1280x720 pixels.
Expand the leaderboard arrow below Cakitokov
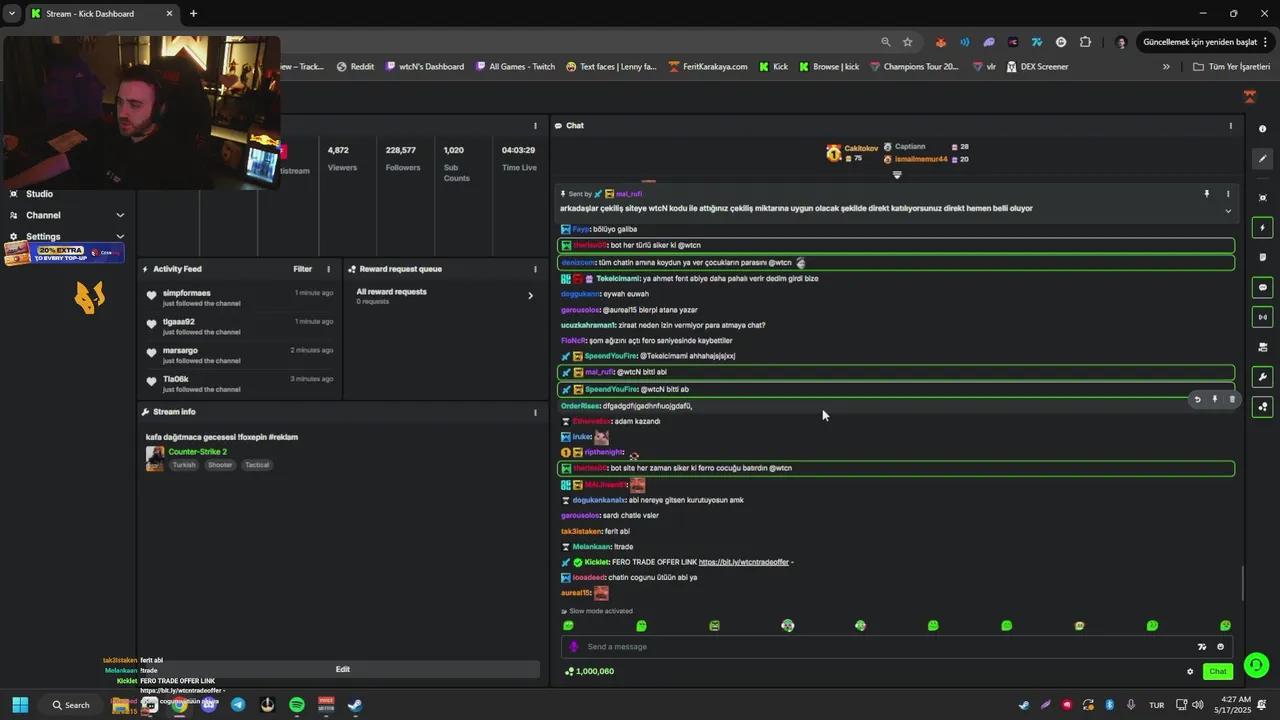click(x=897, y=175)
